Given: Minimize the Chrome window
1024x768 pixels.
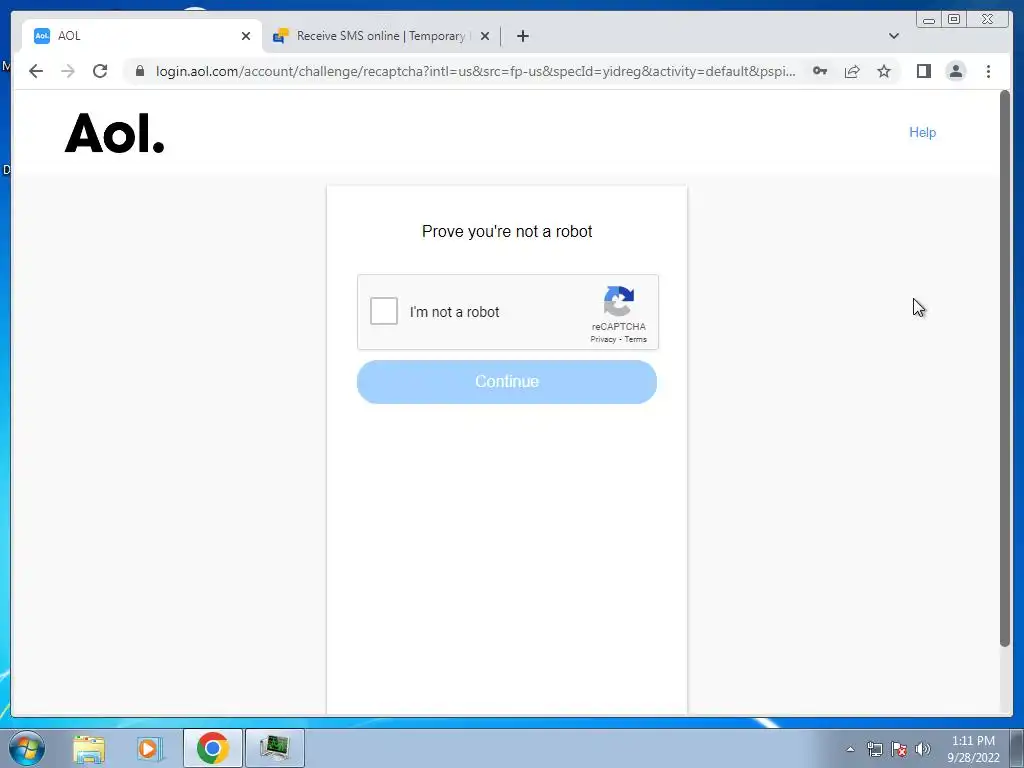Looking at the screenshot, I should tap(929, 20).
